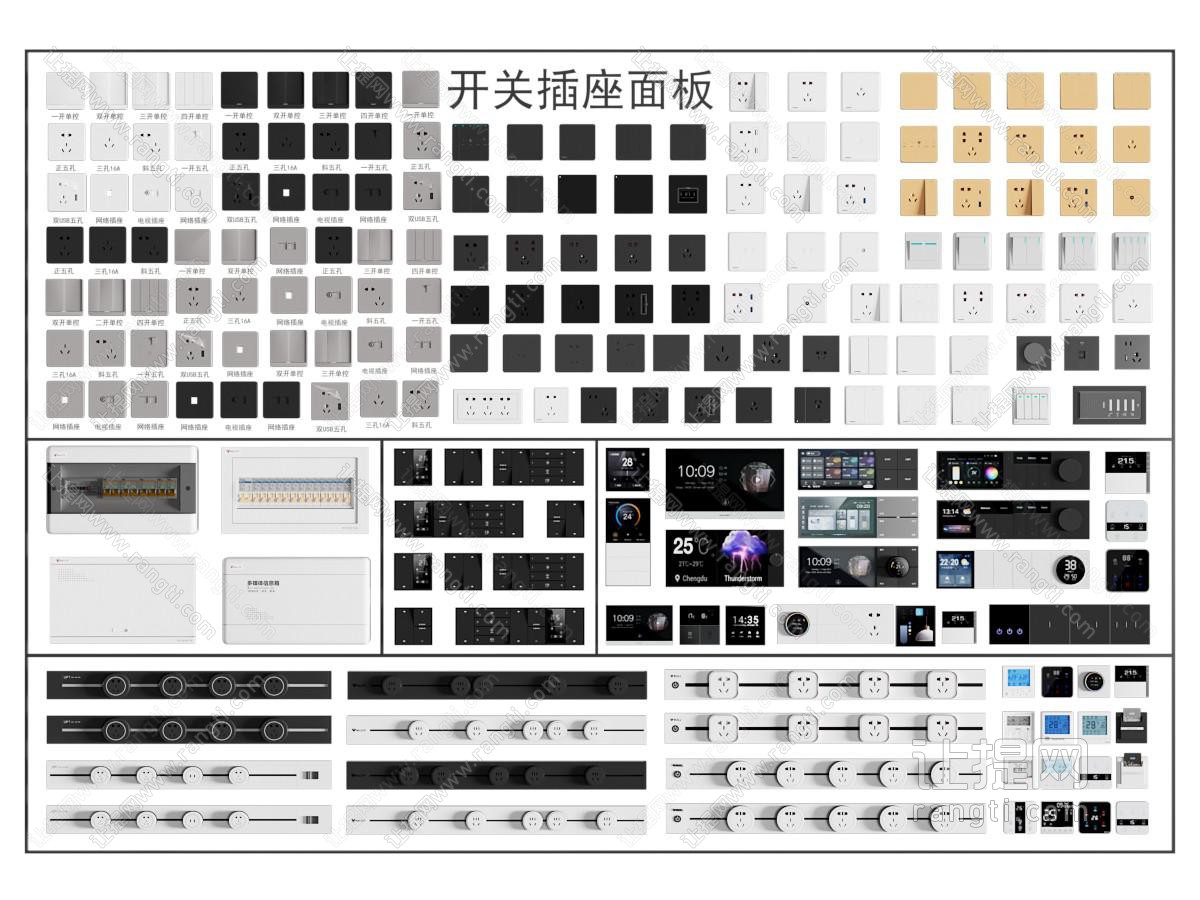
Task: Click the Thunderstorm label
Action: (743, 579)
